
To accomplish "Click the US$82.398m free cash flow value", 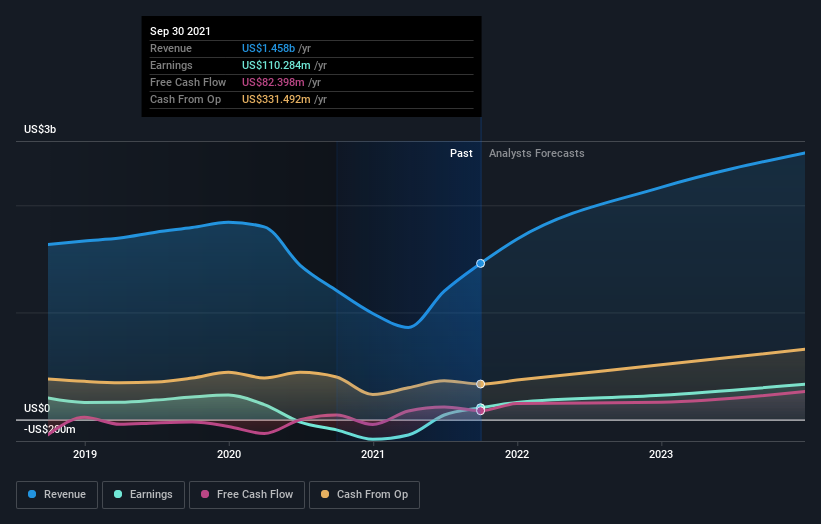I will pyautogui.click(x=273, y=82).
